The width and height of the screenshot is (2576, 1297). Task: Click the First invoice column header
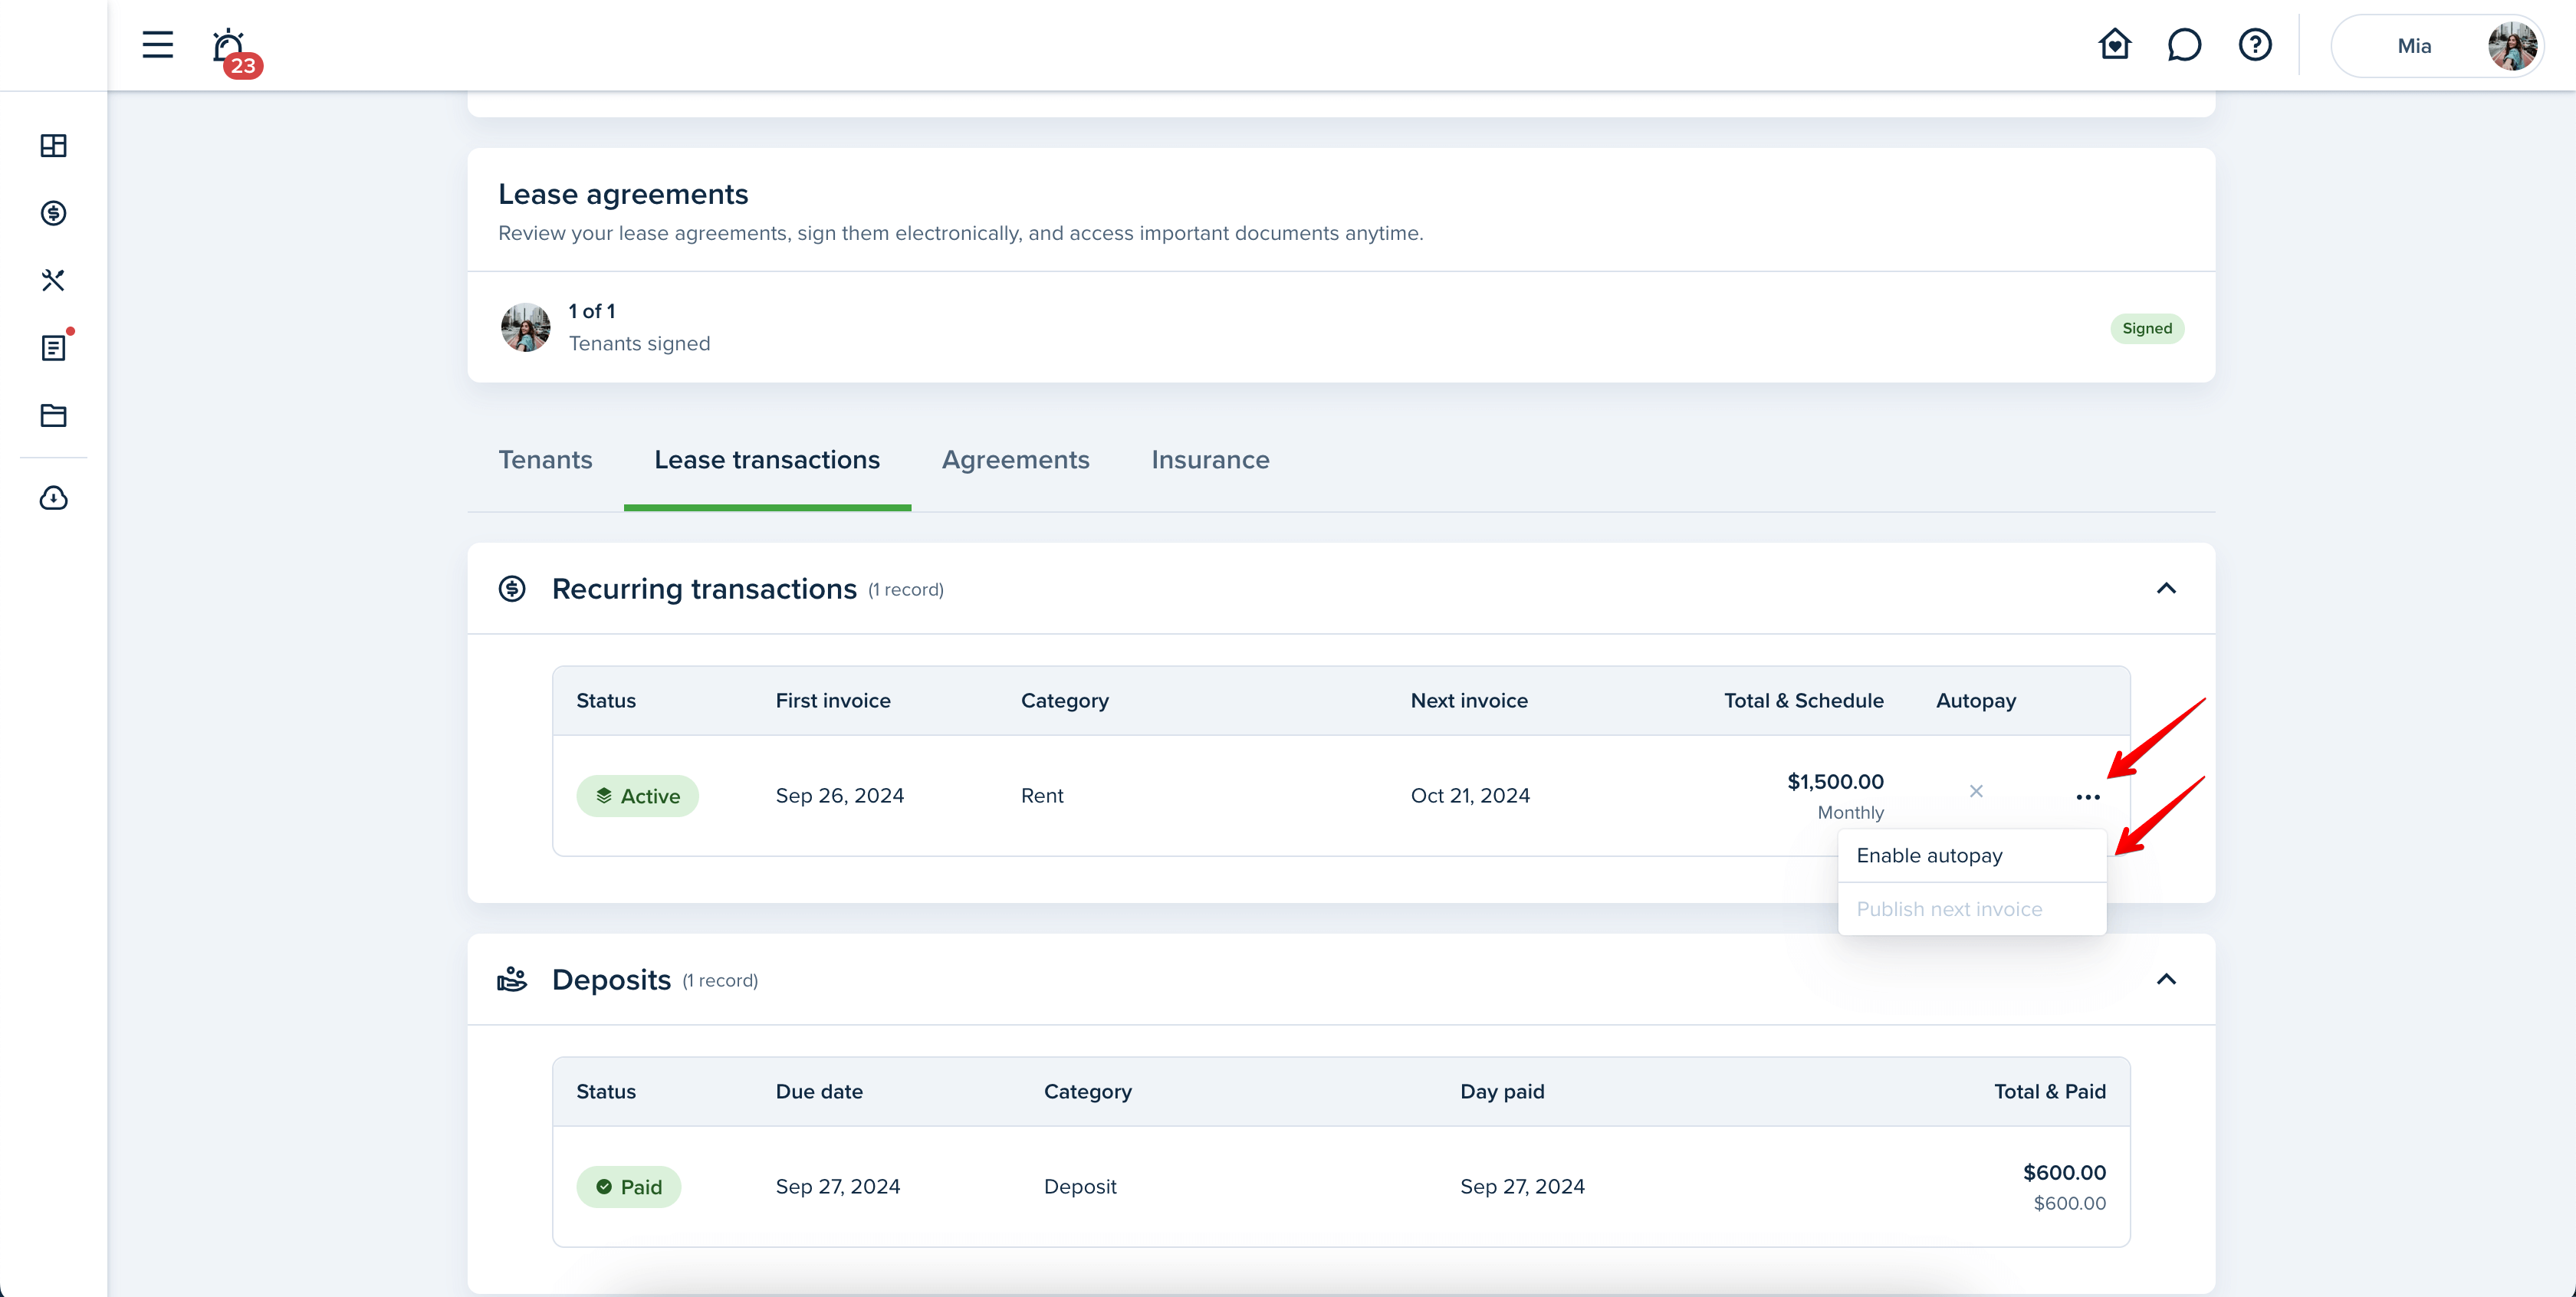click(x=833, y=701)
